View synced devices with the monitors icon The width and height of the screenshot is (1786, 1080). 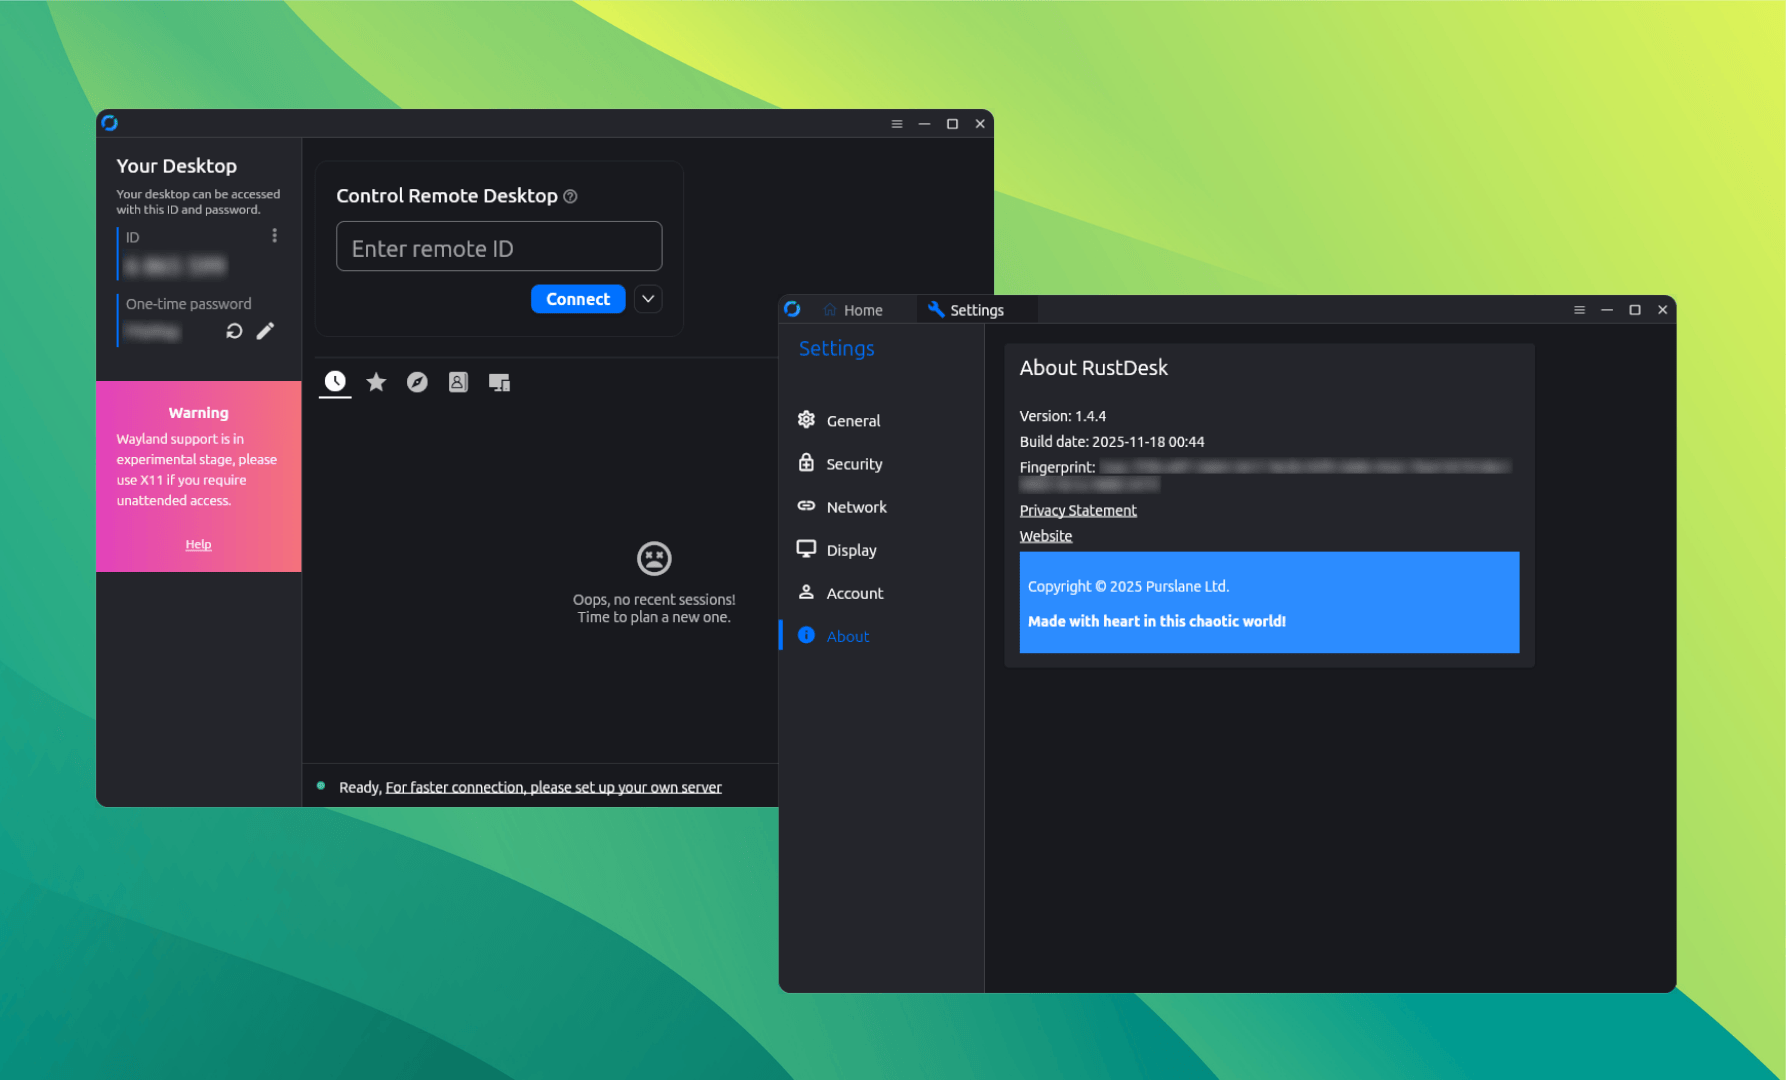[499, 381]
